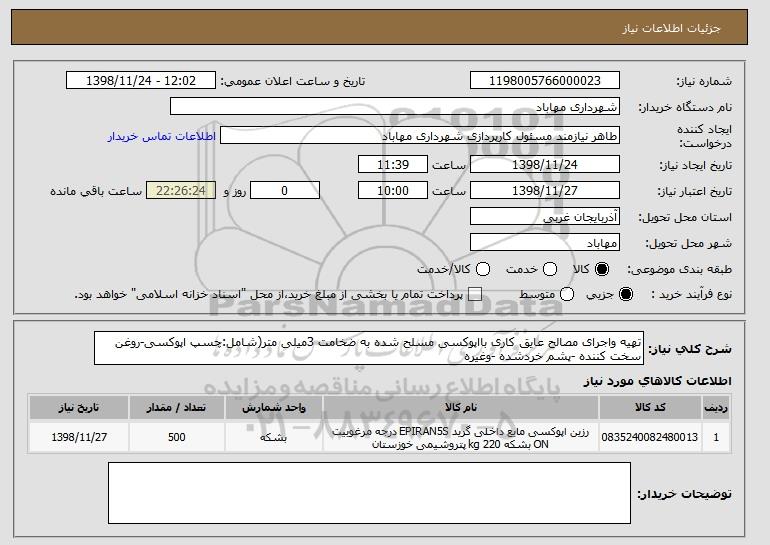Image resolution: width=770 pixels, height=545 pixels.
Task: Click the تاریخ نیاز column header
Action: tap(79, 408)
